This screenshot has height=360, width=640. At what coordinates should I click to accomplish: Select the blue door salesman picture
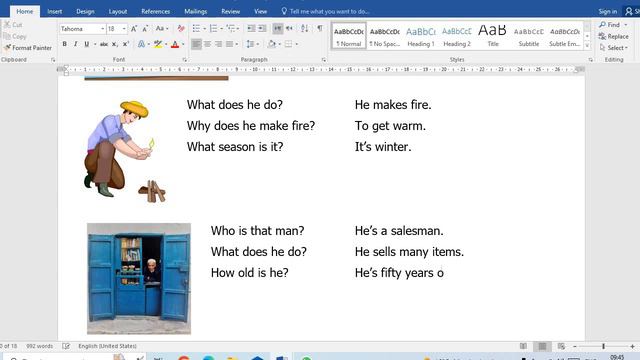139,279
